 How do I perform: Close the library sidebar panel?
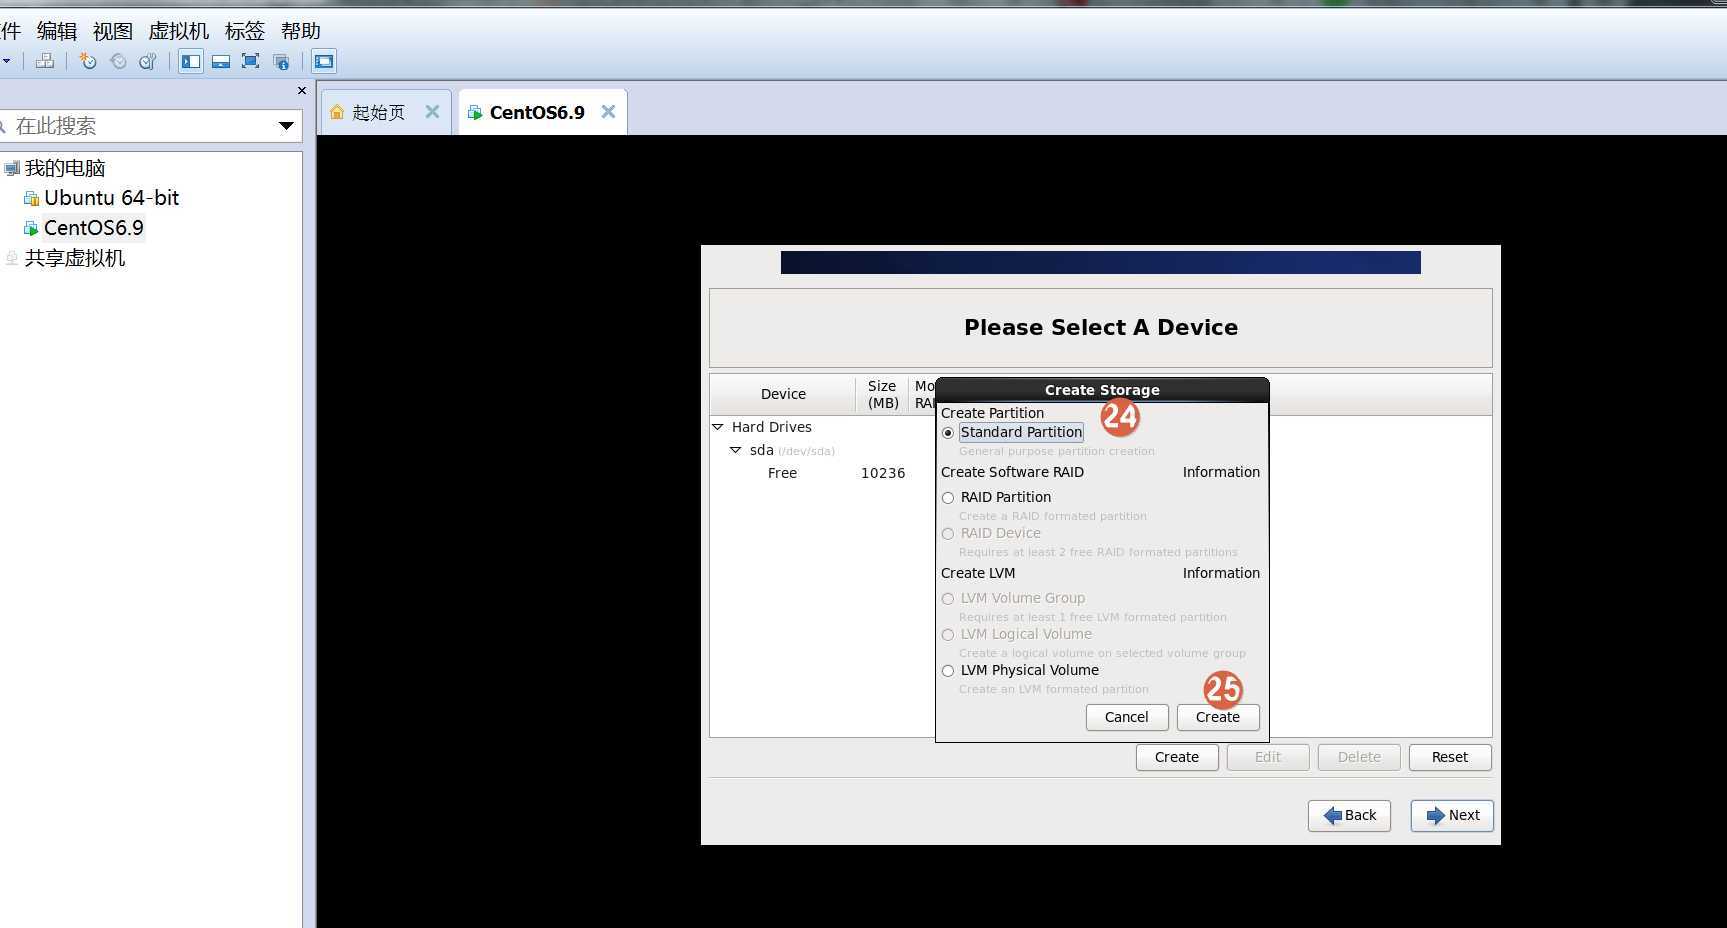pos(302,91)
